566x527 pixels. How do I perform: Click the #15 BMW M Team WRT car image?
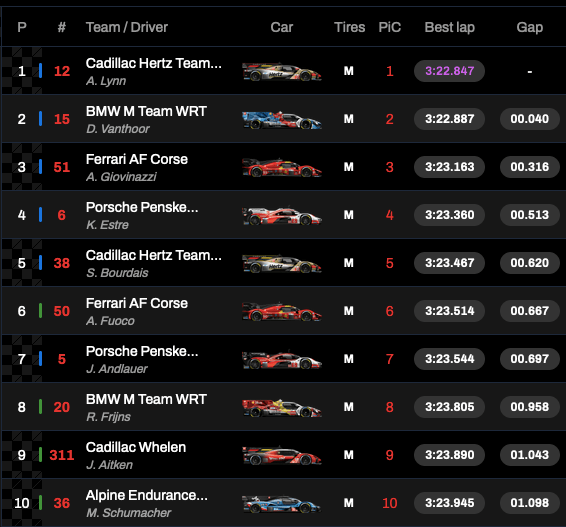point(282,119)
